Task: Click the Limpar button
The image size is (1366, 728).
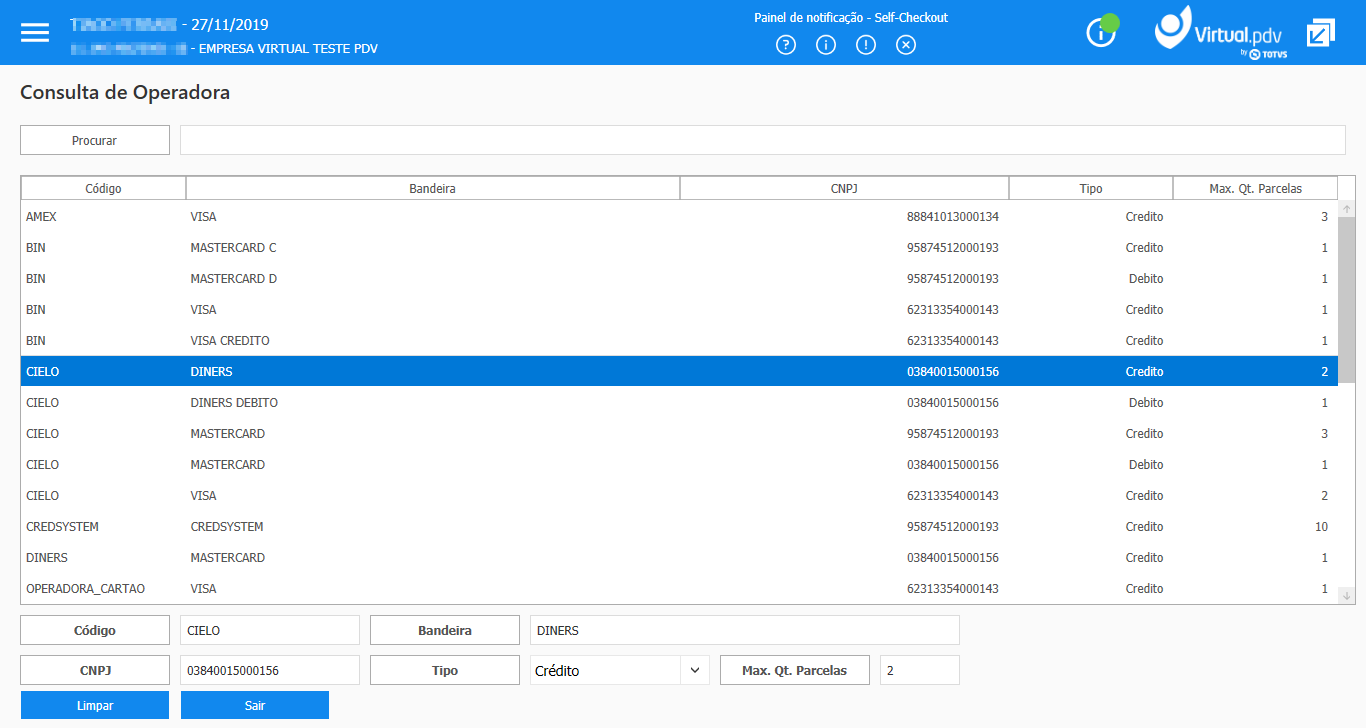Action: [x=95, y=705]
